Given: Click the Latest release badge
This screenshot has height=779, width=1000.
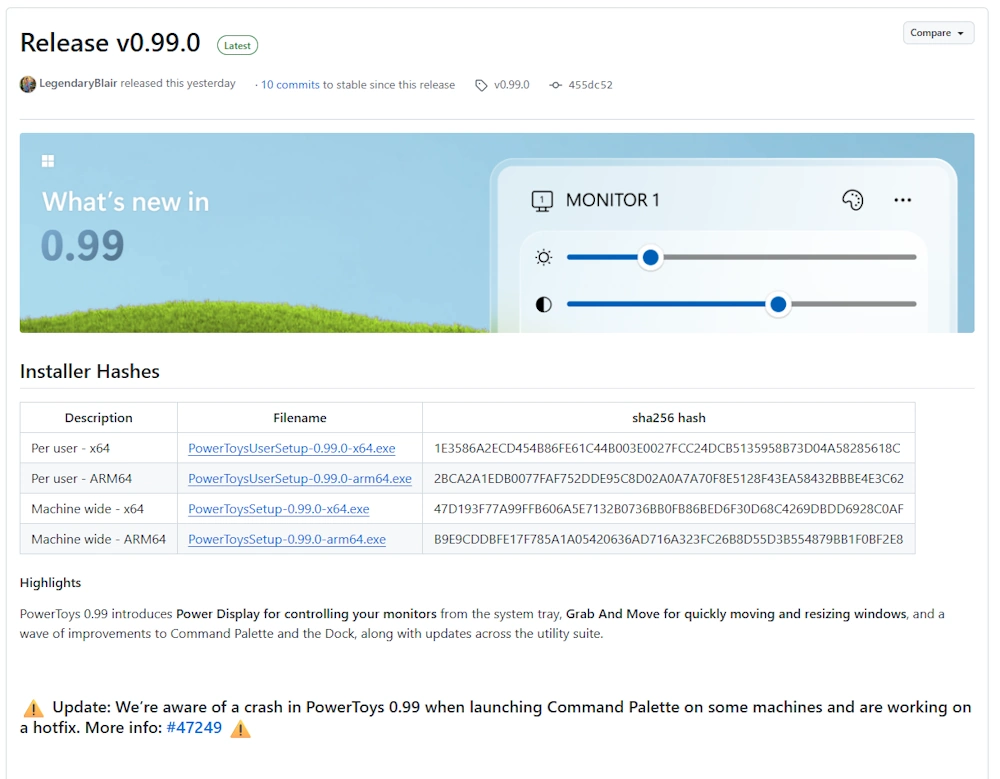Looking at the screenshot, I should click(x=237, y=45).
